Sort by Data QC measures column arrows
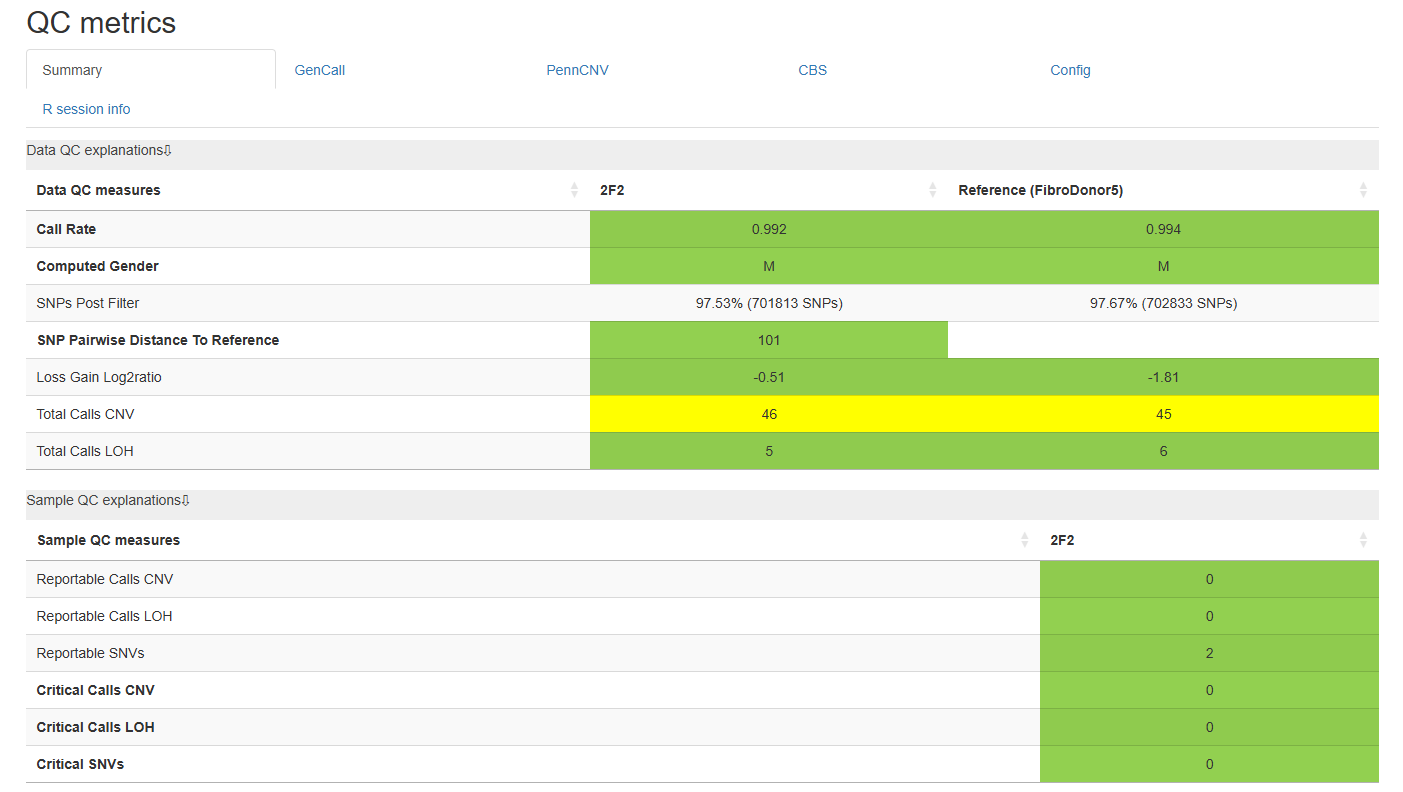 pyautogui.click(x=574, y=190)
